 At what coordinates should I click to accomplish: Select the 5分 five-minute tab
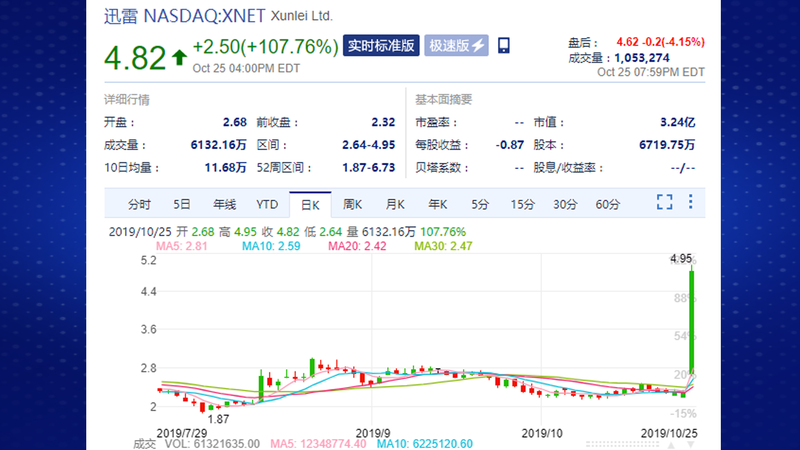click(x=480, y=205)
